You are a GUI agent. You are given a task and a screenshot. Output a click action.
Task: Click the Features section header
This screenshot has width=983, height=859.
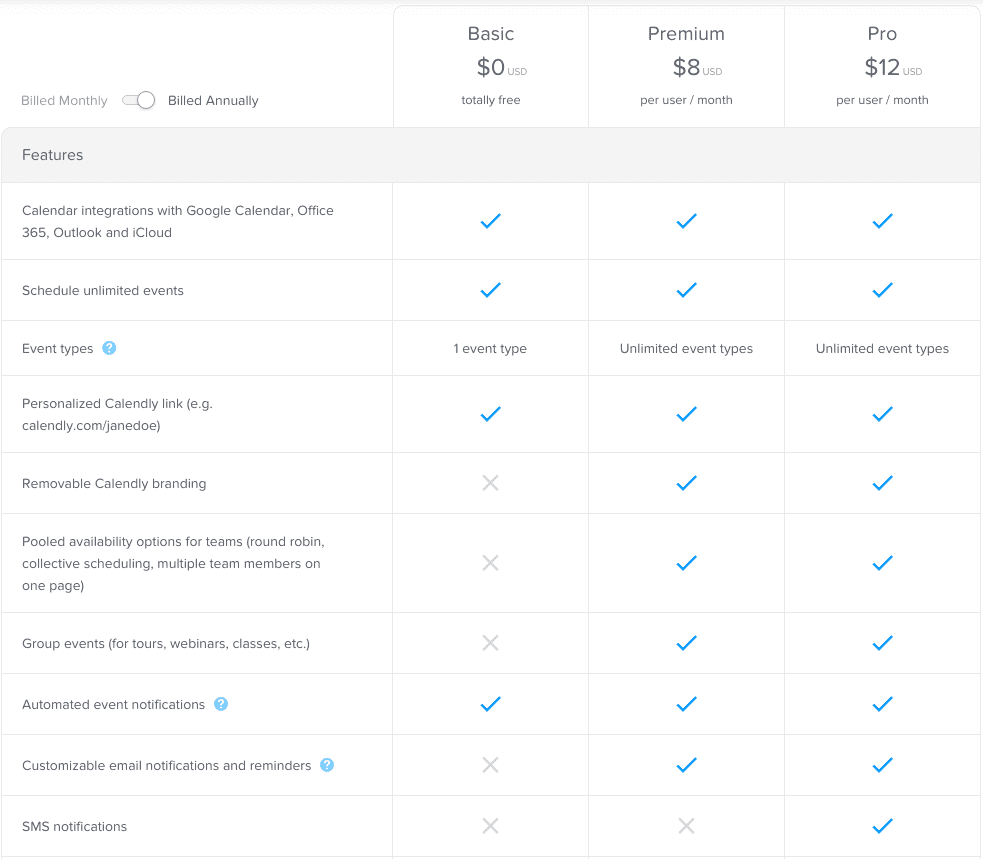(x=53, y=155)
